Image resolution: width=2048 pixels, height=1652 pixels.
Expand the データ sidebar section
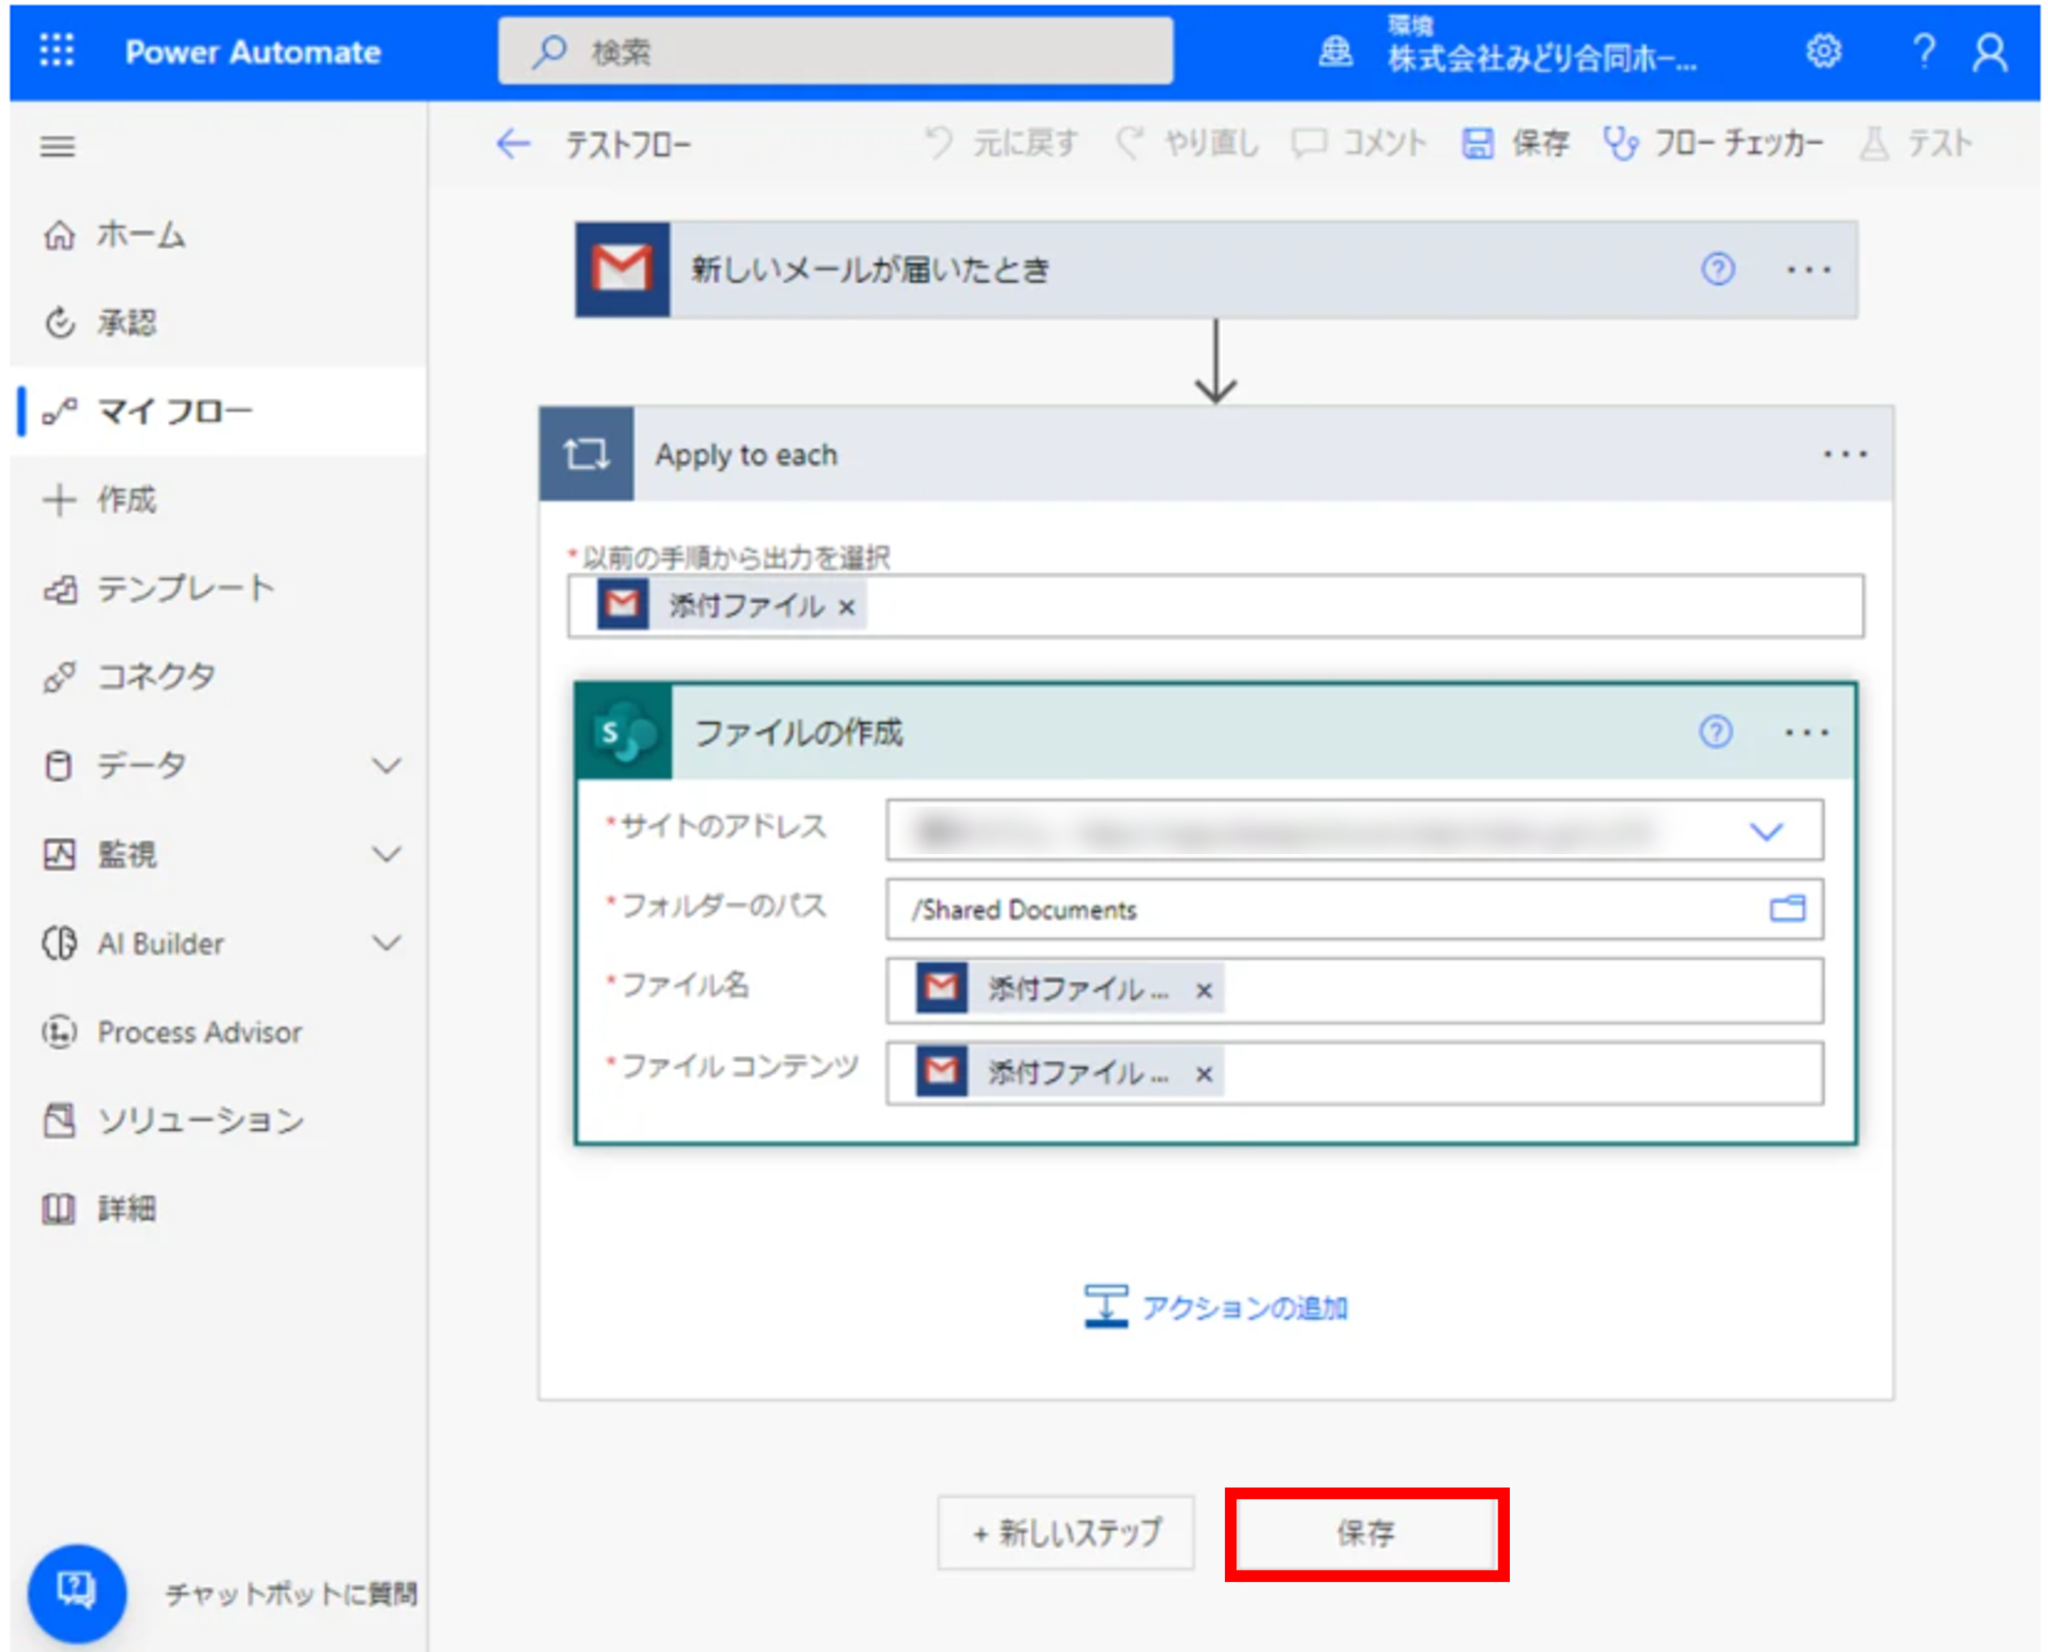(388, 764)
